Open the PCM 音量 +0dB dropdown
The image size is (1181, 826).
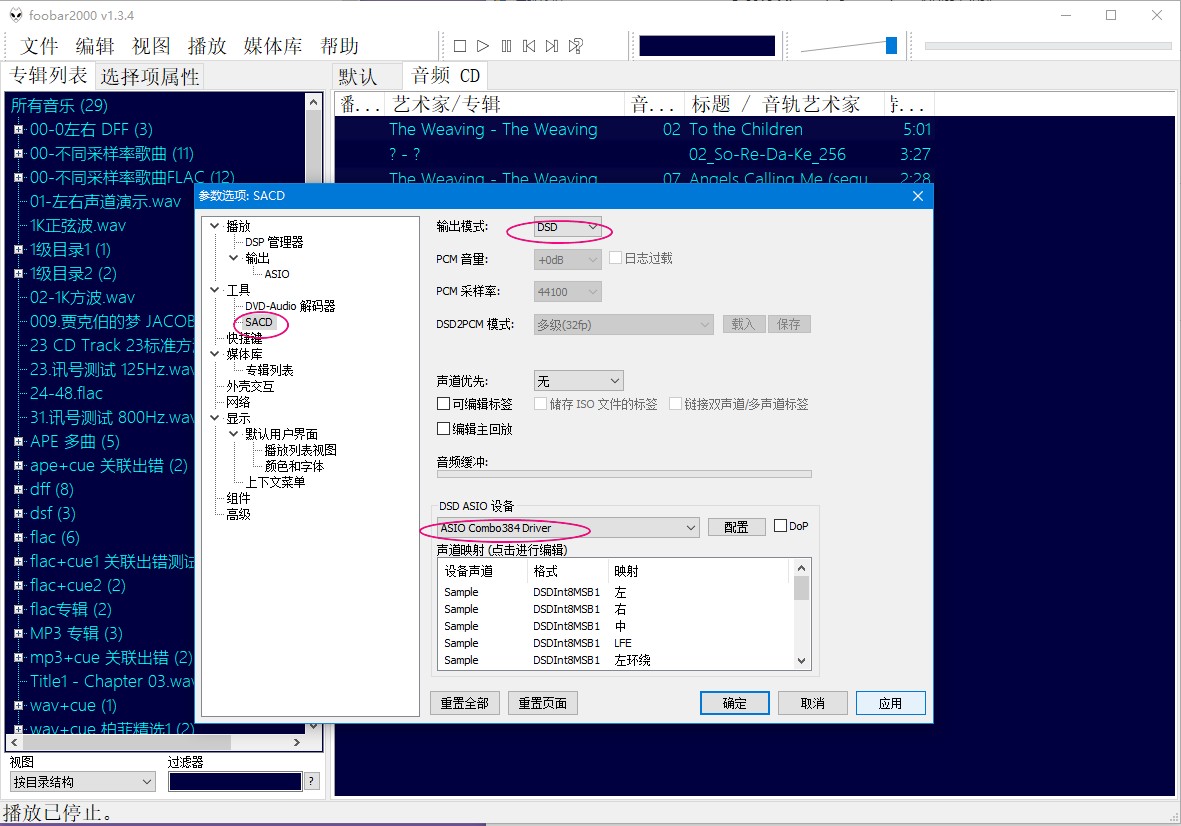click(x=567, y=260)
